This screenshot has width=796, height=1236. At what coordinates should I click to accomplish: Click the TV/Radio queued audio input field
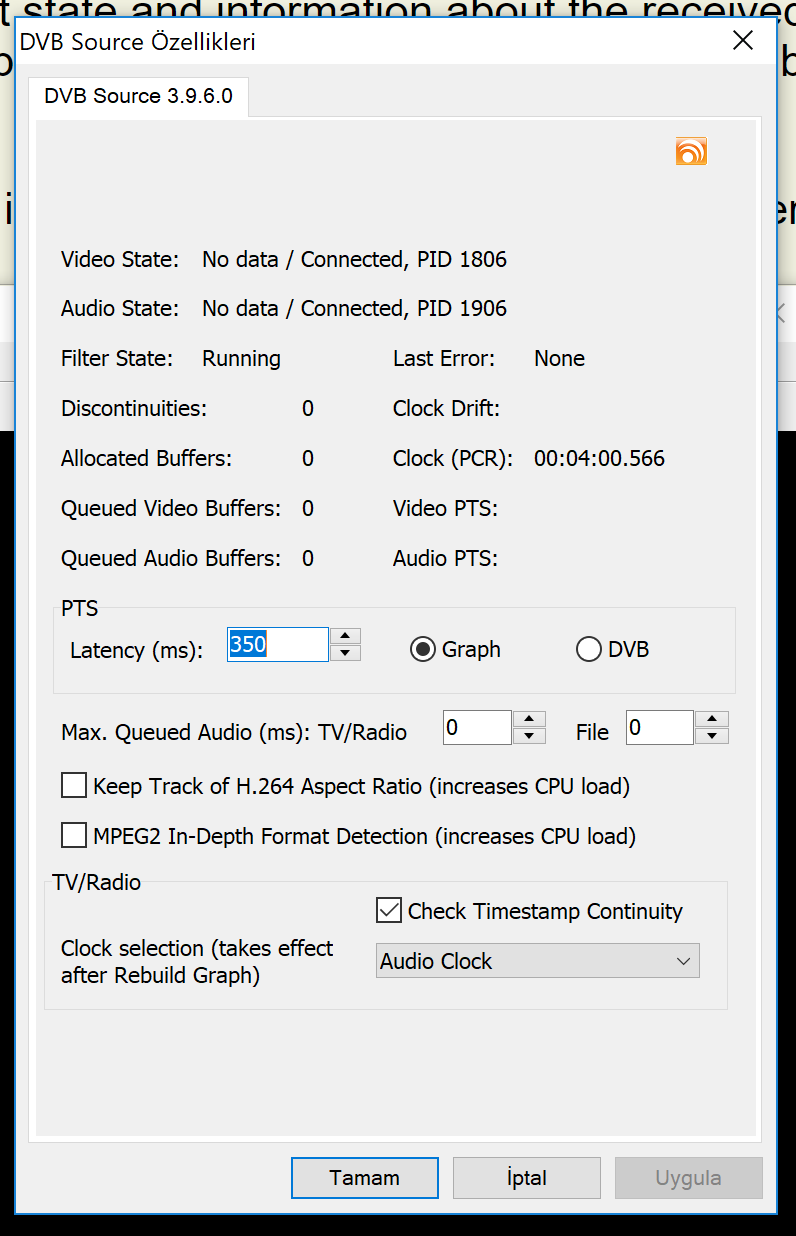click(477, 728)
